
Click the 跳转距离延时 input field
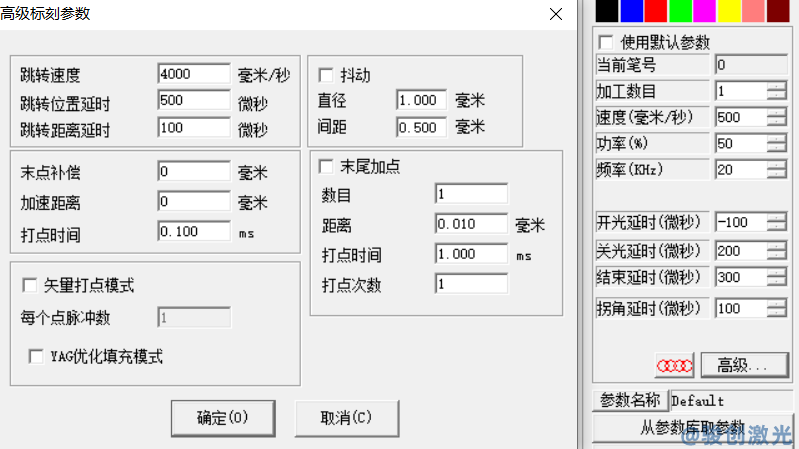(x=194, y=127)
